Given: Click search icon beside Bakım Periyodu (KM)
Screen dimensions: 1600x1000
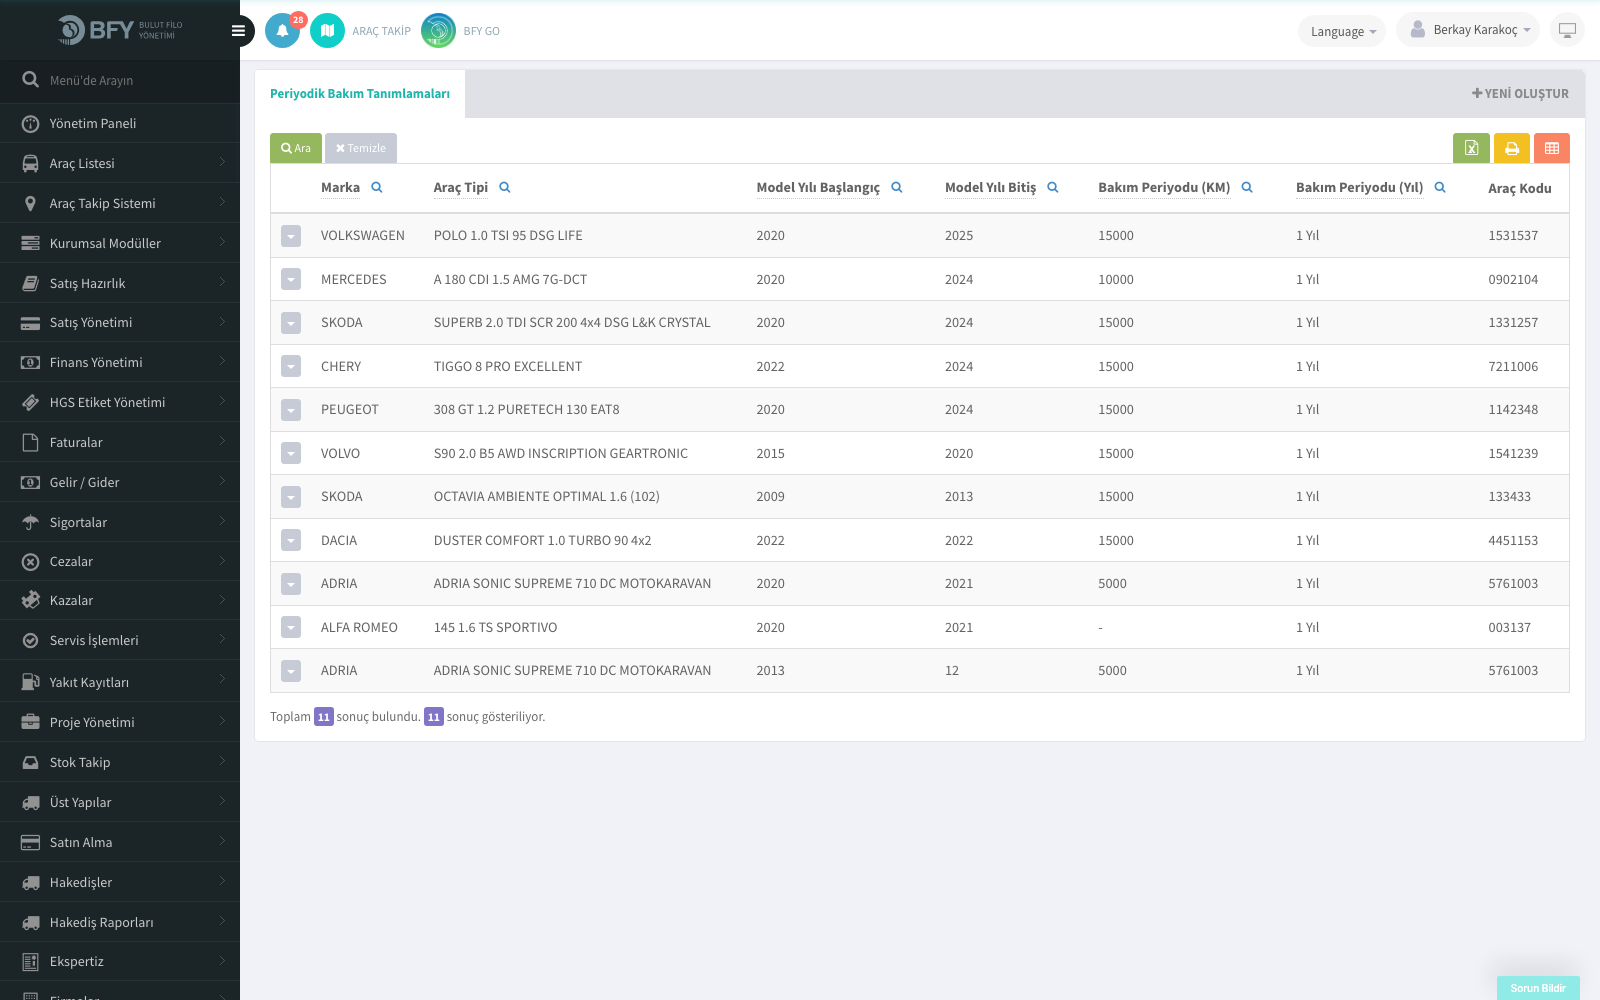Looking at the screenshot, I should point(1247,187).
